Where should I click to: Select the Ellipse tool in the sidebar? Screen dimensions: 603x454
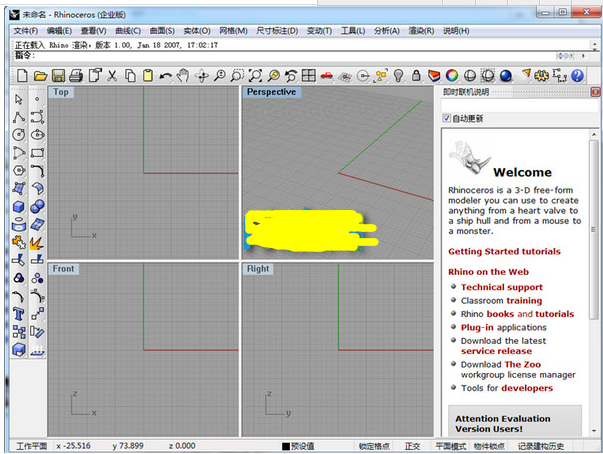click(37, 135)
